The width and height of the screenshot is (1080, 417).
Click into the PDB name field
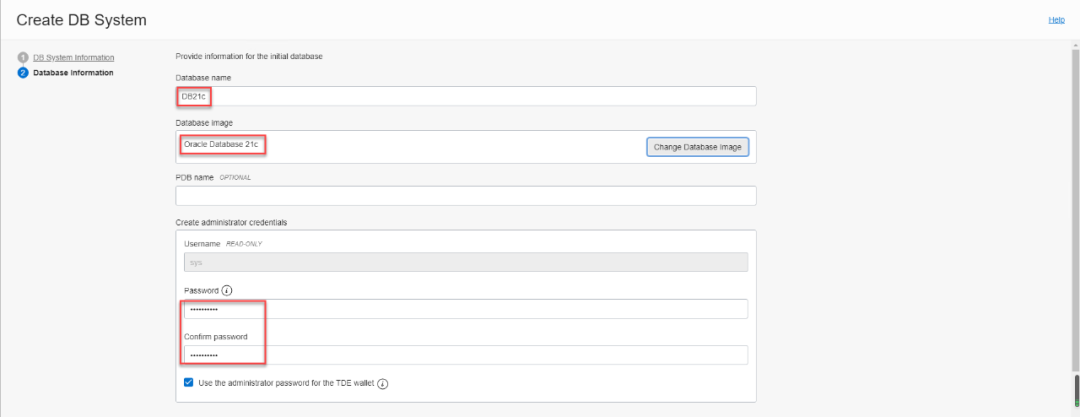click(x=465, y=196)
